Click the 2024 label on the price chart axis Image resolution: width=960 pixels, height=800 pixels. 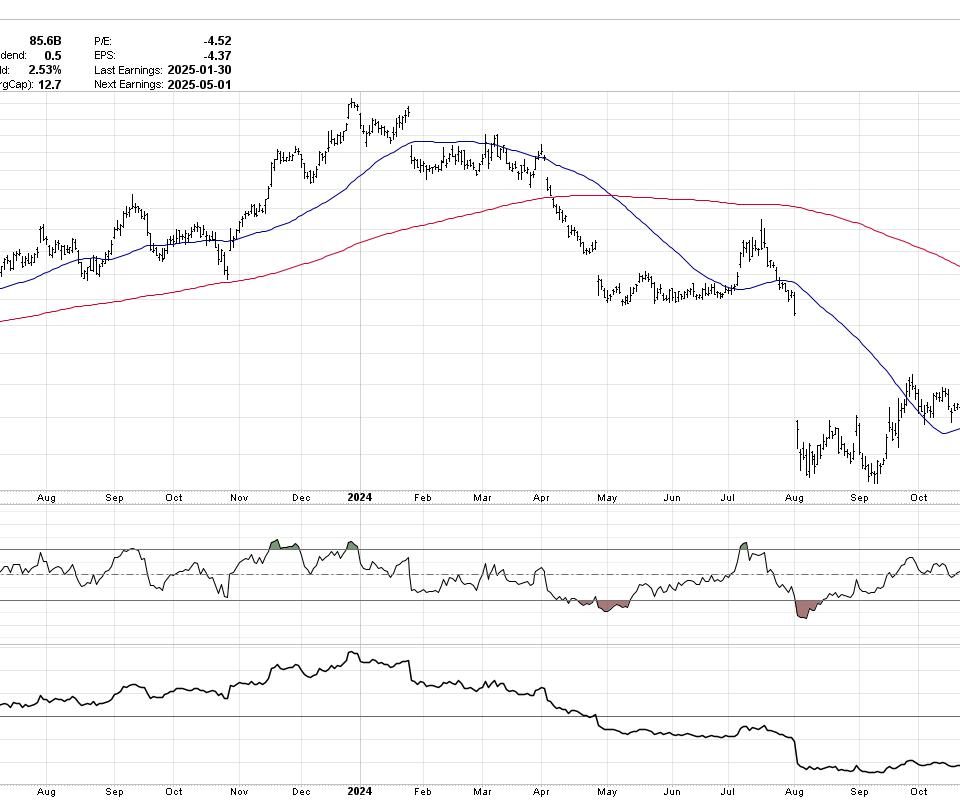point(359,497)
